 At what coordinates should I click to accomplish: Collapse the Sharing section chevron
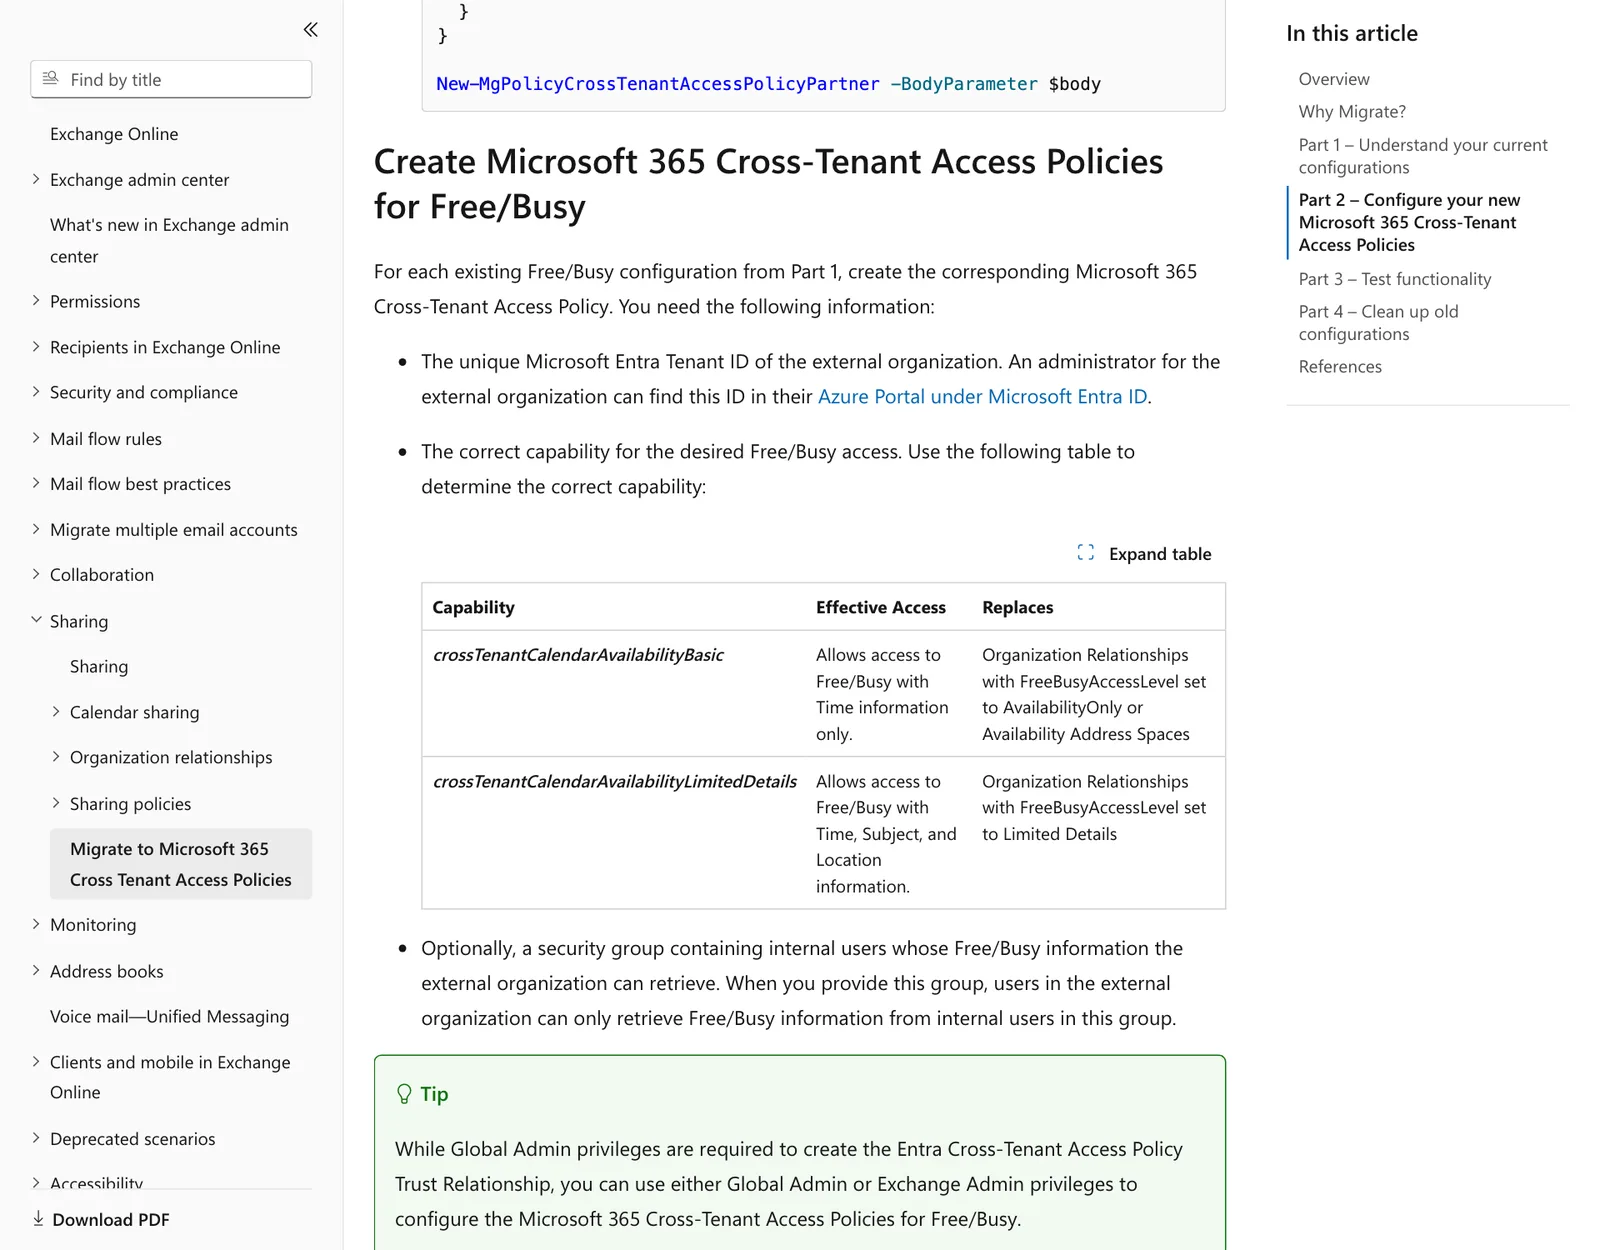click(36, 619)
